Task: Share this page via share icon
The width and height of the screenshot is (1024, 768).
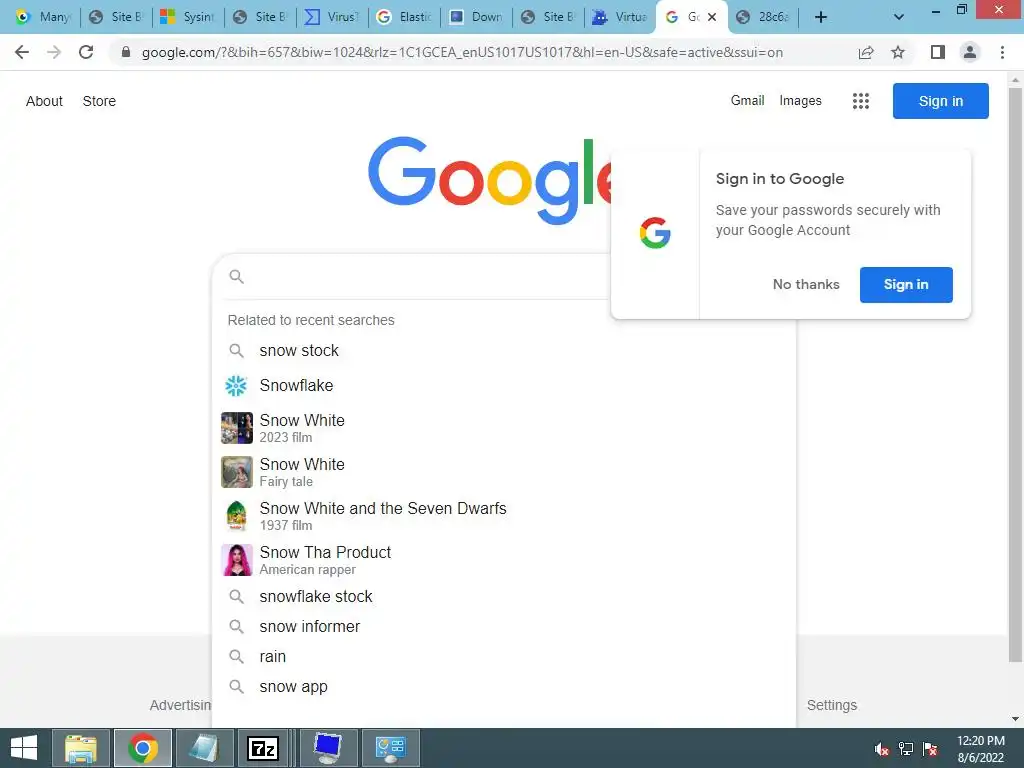Action: tap(866, 52)
